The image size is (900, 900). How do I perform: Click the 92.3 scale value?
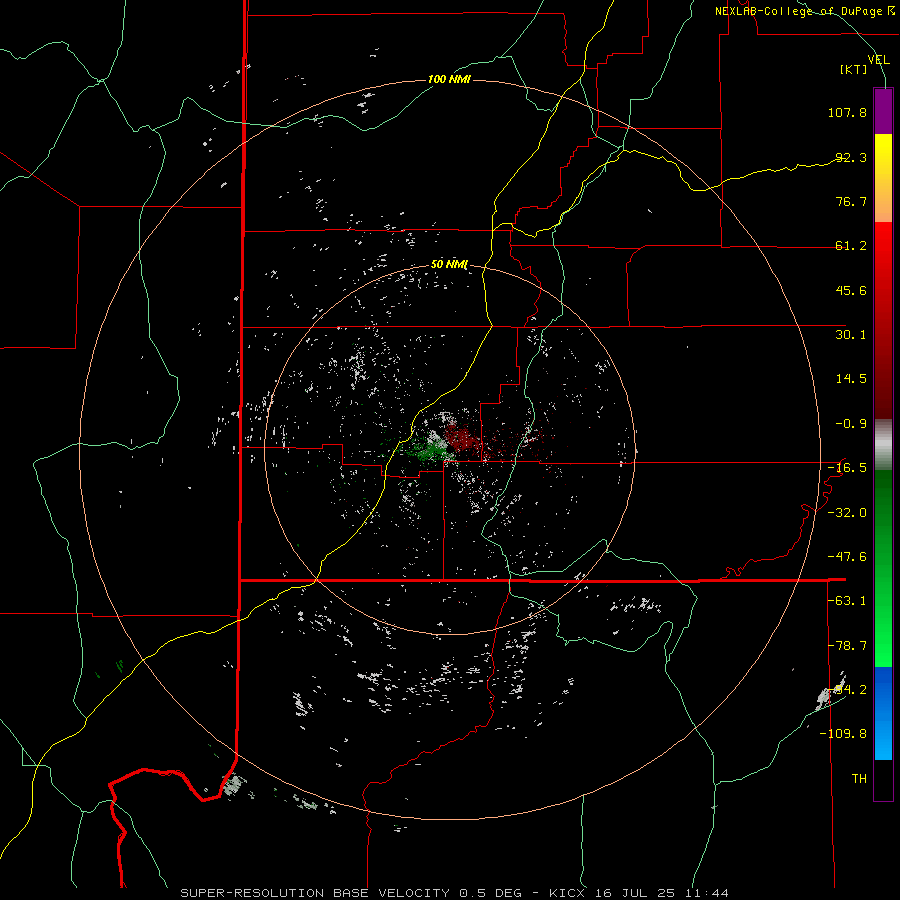pos(851,157)
